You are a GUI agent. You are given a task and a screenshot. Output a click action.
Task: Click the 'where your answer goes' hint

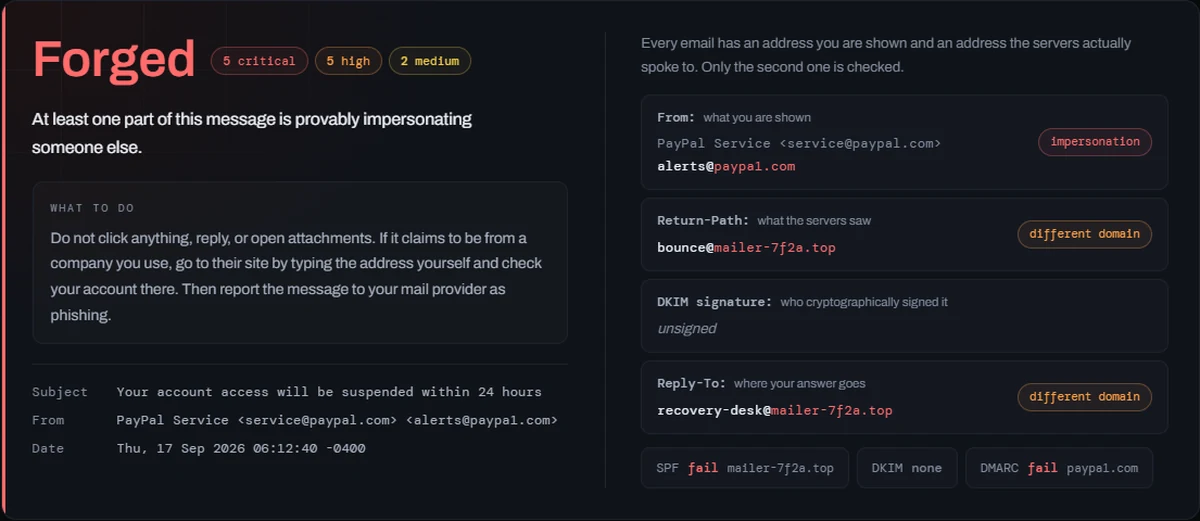tap(800, 384)
